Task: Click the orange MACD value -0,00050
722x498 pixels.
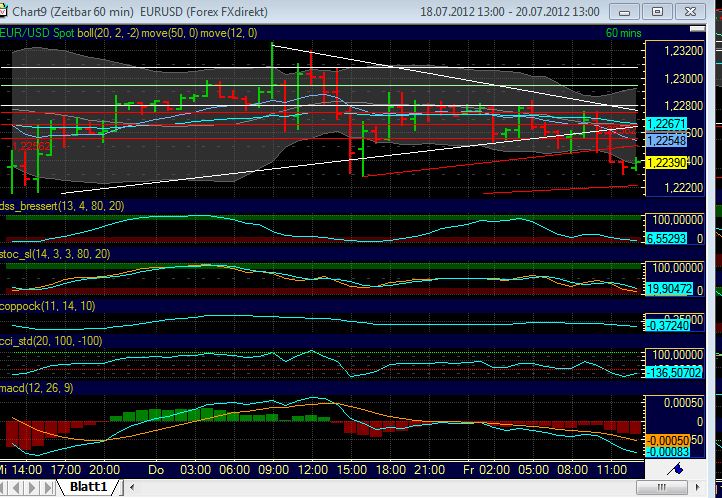Action: coord(668,440)
